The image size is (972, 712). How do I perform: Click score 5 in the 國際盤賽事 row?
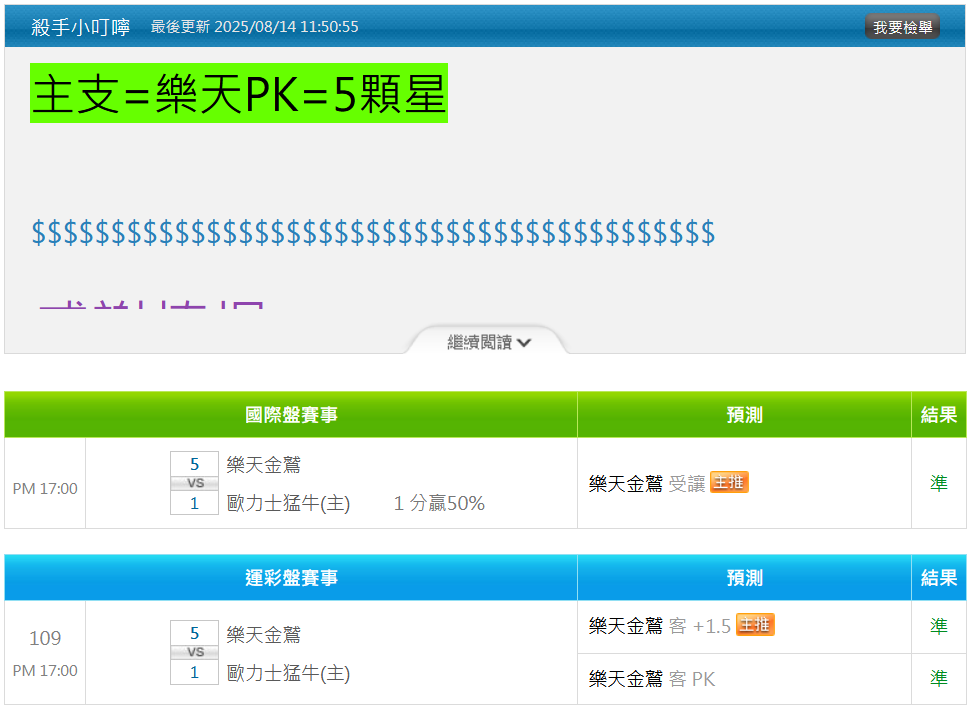click(x=195, y=464)
